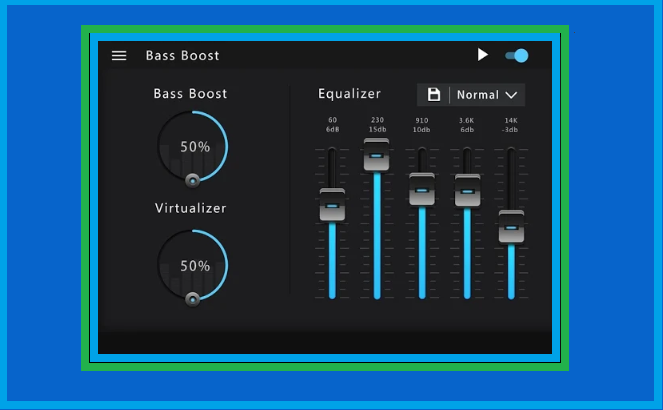
Task: Click the Virtualizer 50% value
Action: tap(195, 266)
